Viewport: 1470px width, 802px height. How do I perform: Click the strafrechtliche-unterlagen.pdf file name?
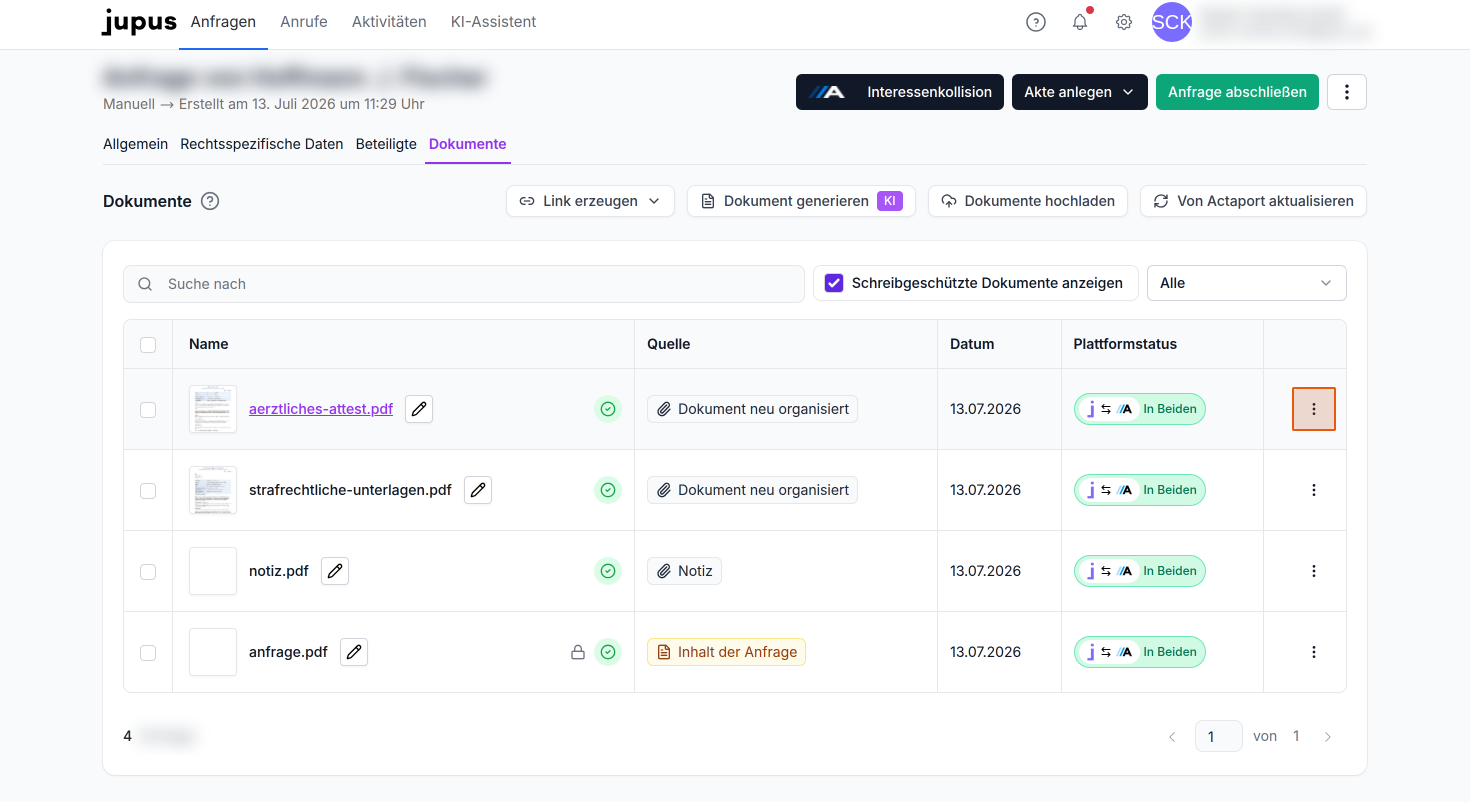coord(350,490)
